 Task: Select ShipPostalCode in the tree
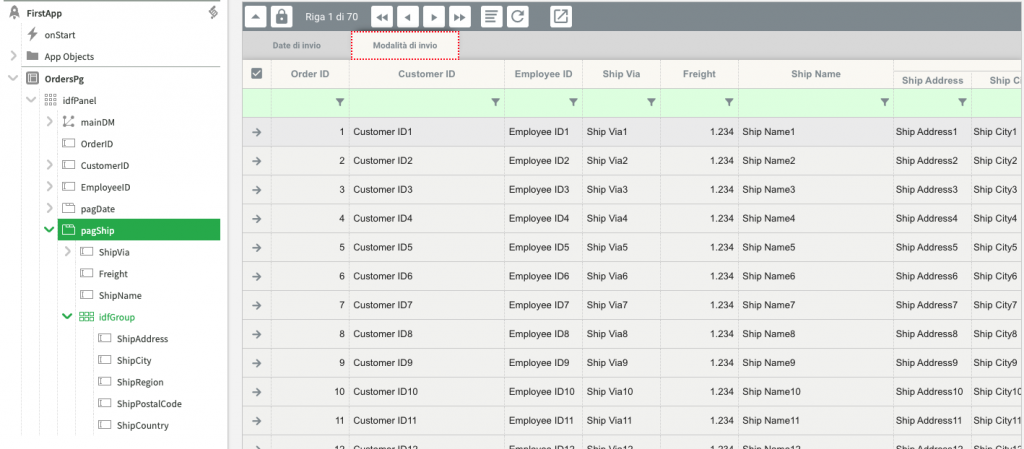[x=150, y=404]
